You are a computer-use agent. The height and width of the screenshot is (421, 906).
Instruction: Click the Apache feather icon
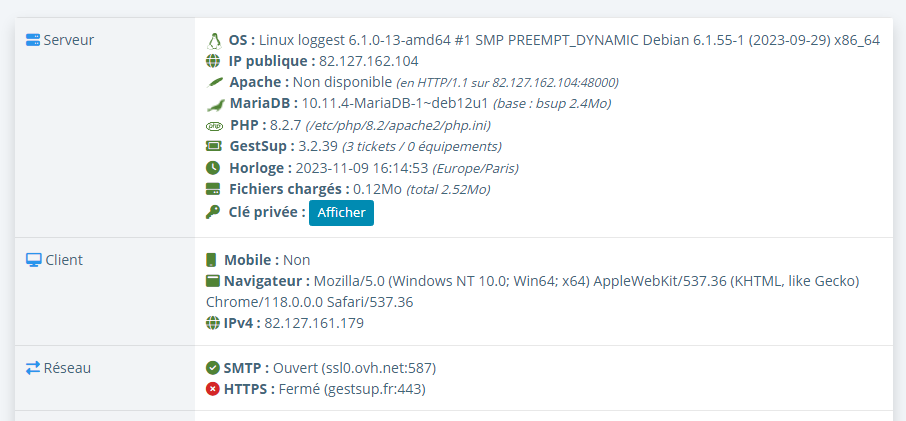point(214,83)
